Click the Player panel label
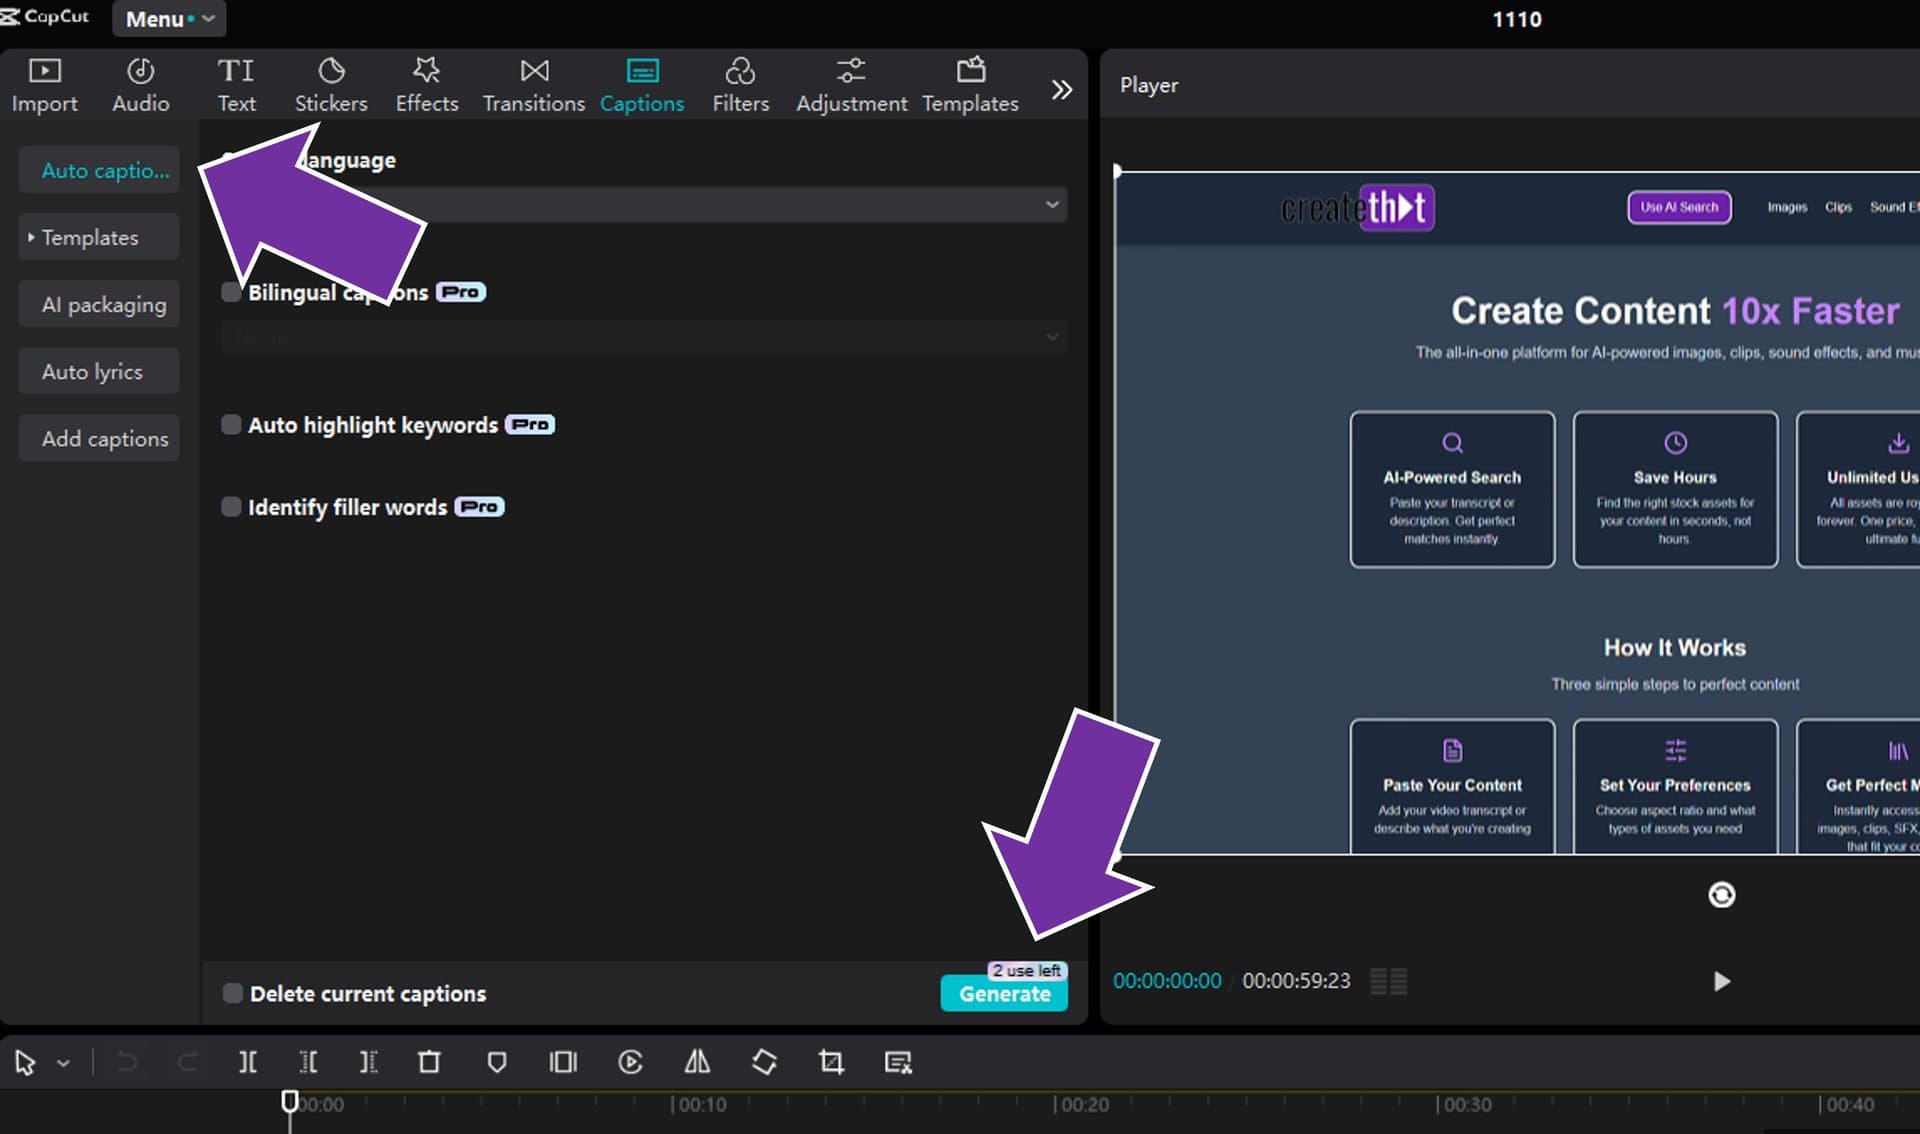Image resolution: width=1920 pixels, height=1134 pixels. (1149, 85)
